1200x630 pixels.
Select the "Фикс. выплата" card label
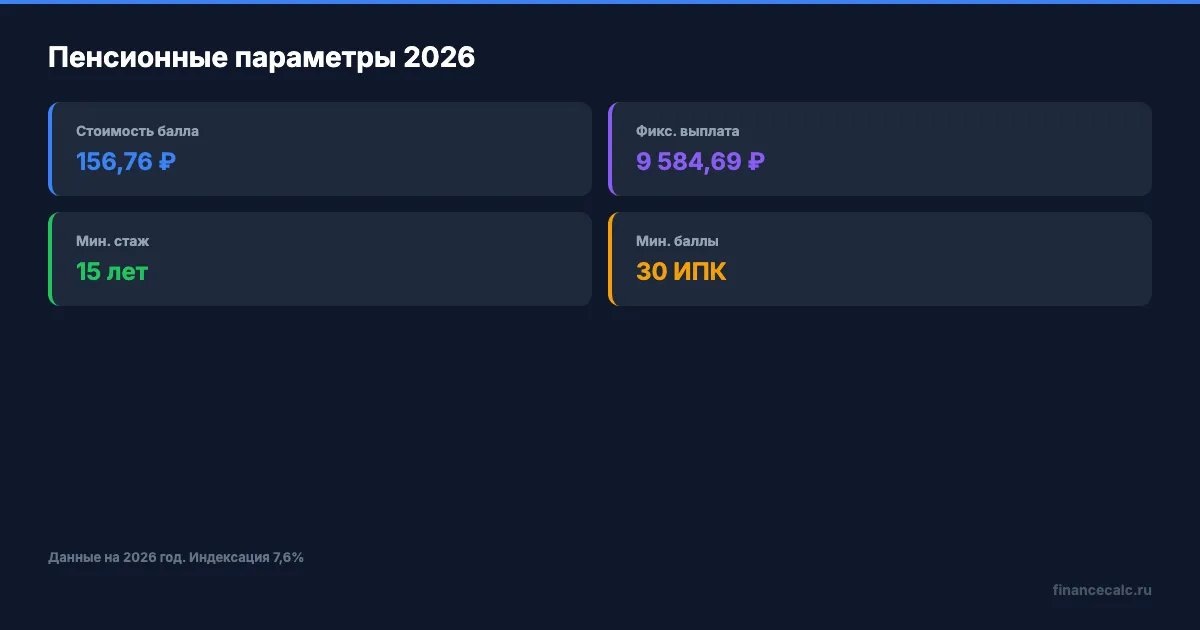(x=687, y=131)
